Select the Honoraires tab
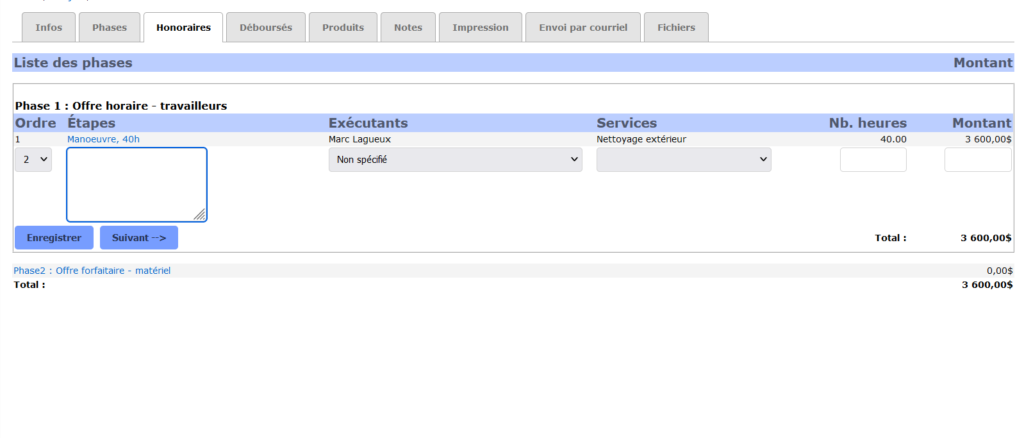1024x438 pixels. point(183,28)
